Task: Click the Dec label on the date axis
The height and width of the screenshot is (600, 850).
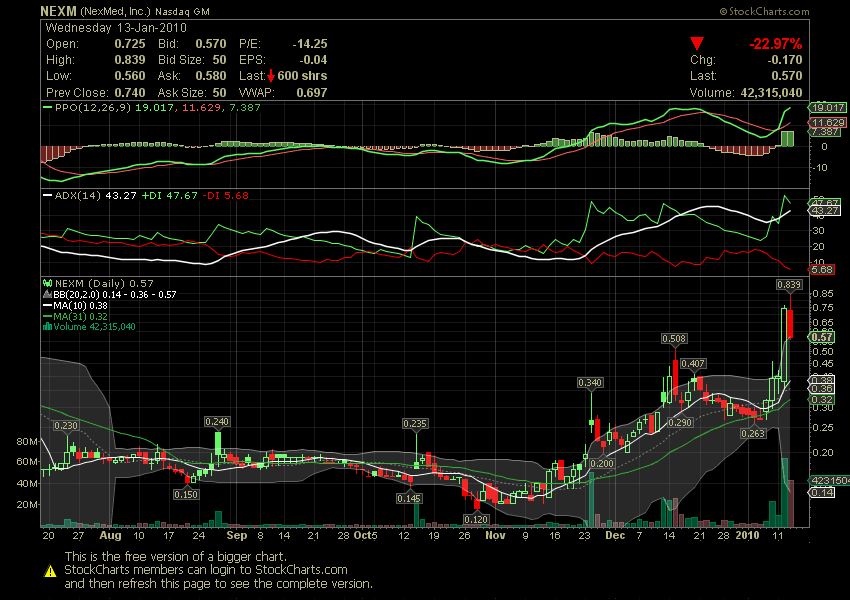Action: 614,536
